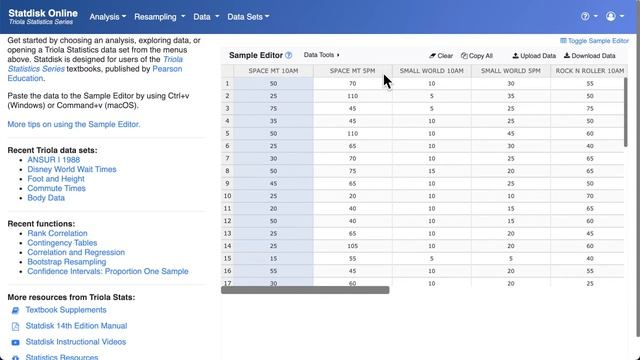Load the Body Data data set

(x=46, y=198)
